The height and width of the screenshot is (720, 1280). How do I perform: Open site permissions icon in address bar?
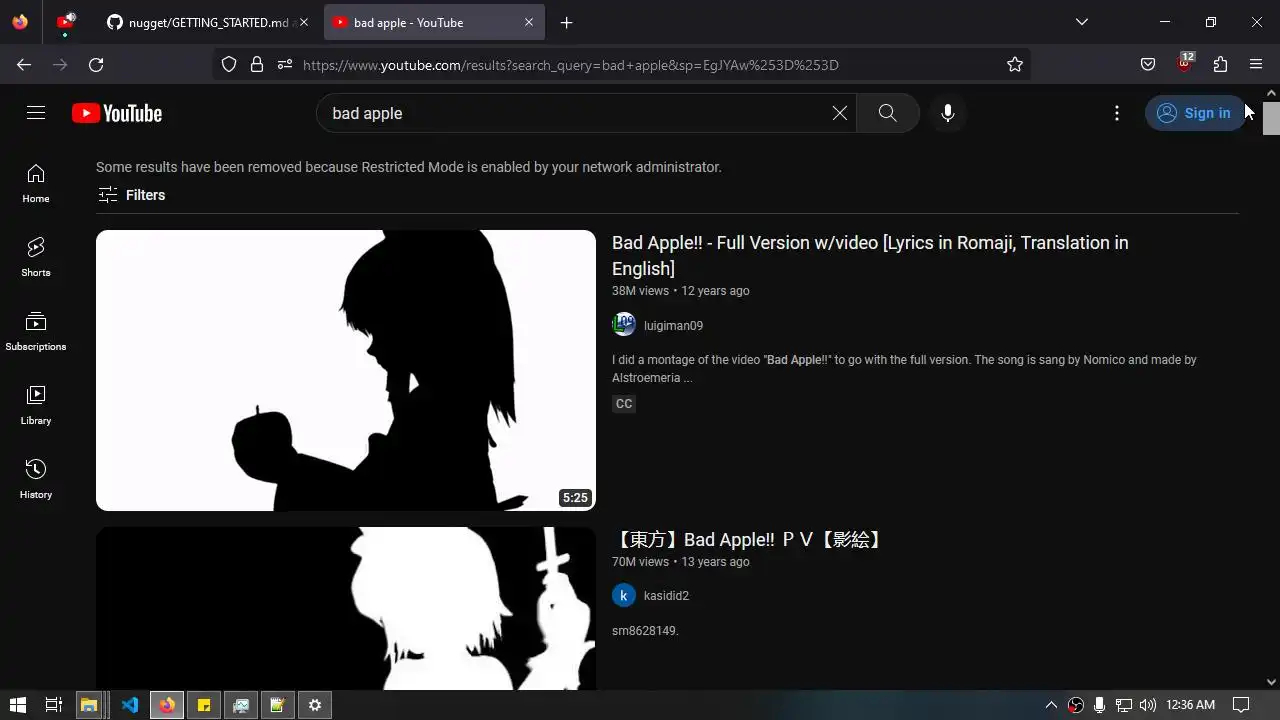[x=285, y=64]
